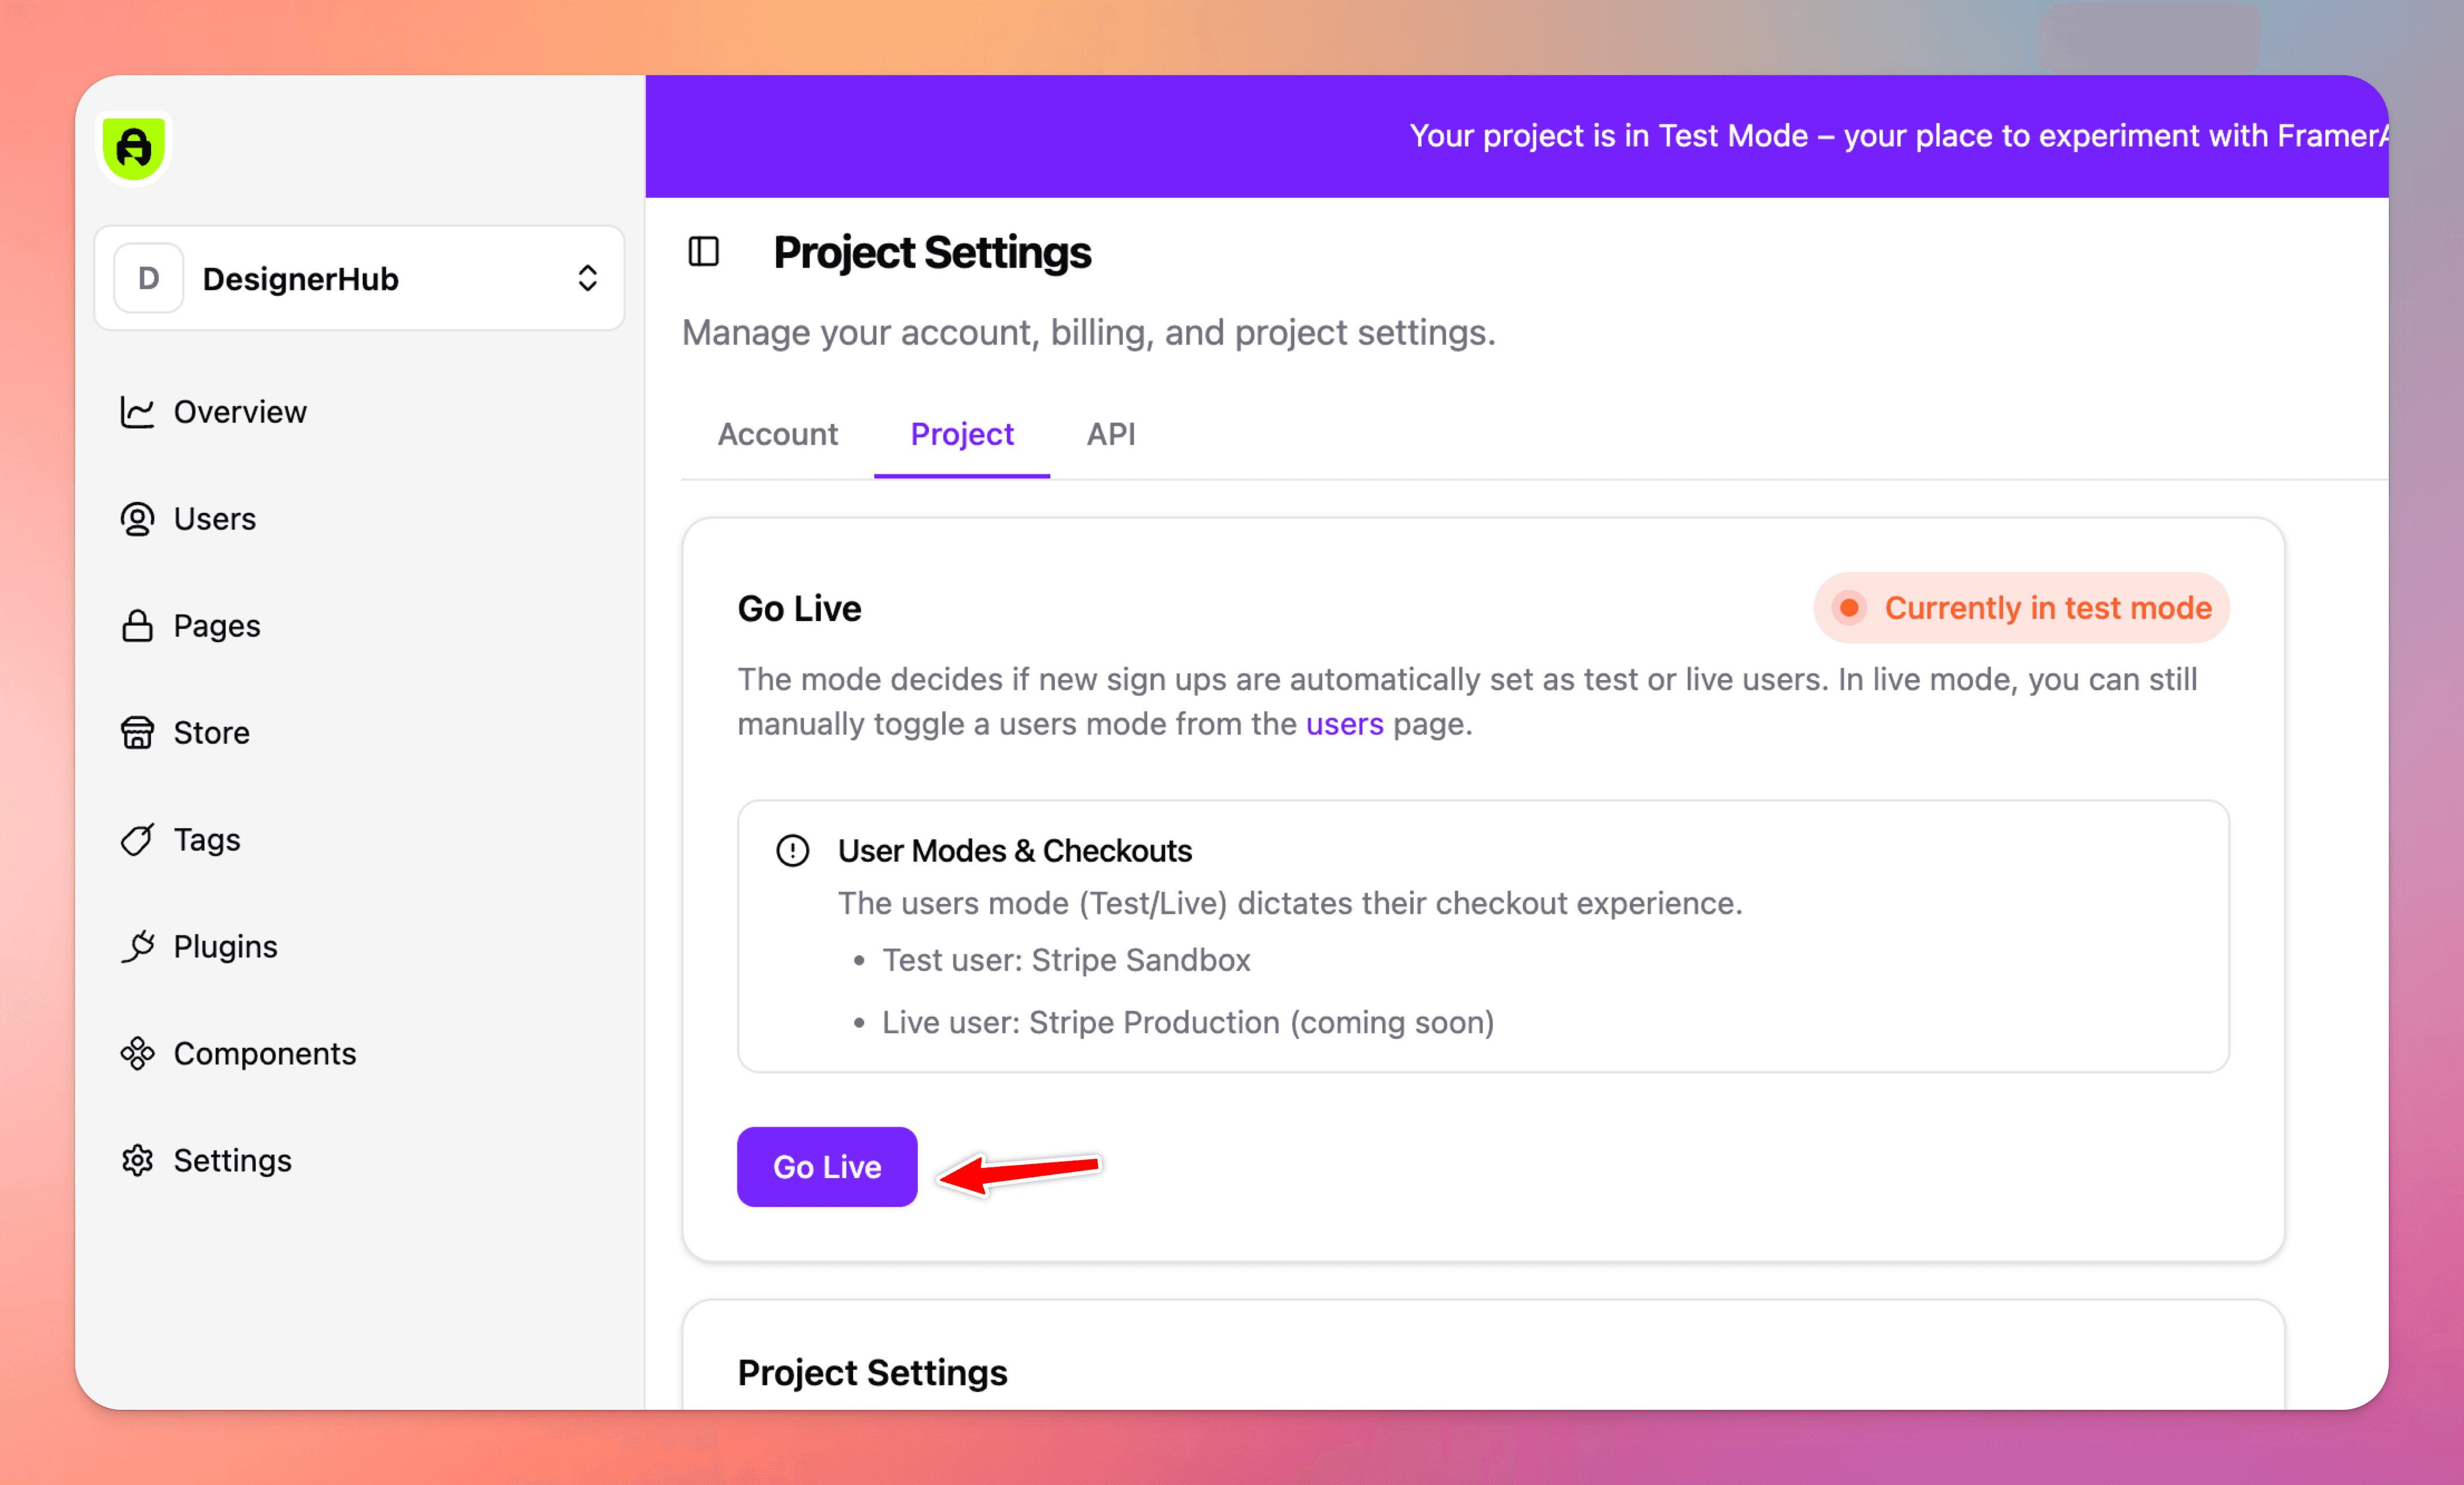Open Tags via the tag icon
This screenshot has height=1485, width=2464.
[137, 840]
